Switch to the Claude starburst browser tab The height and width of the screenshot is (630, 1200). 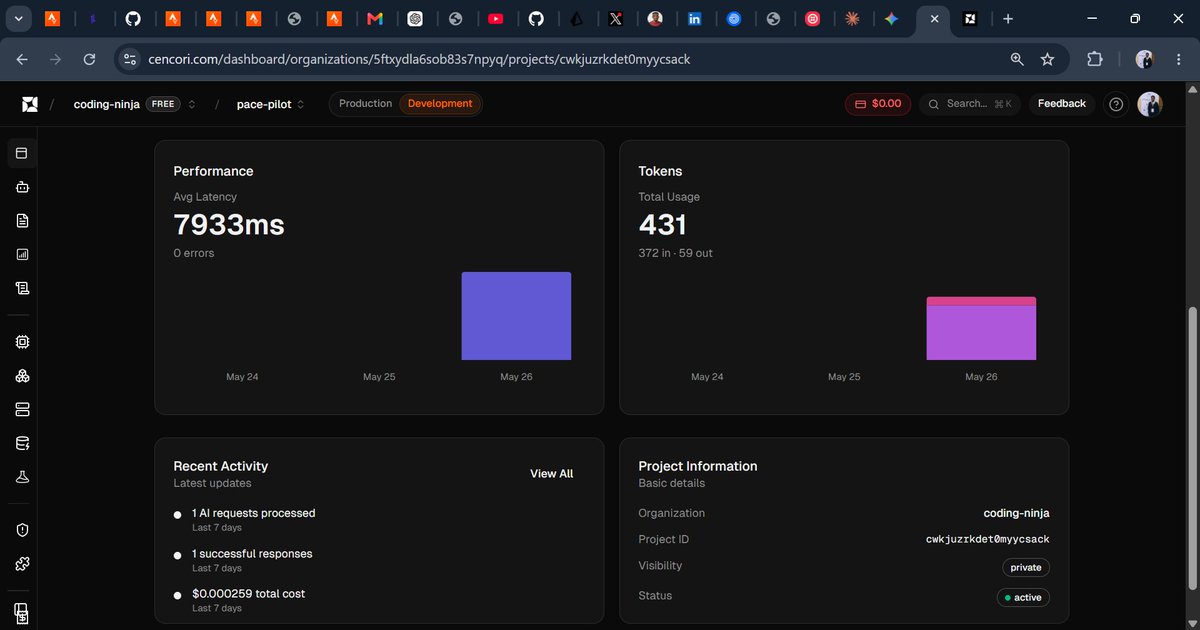tap(852, 18)
